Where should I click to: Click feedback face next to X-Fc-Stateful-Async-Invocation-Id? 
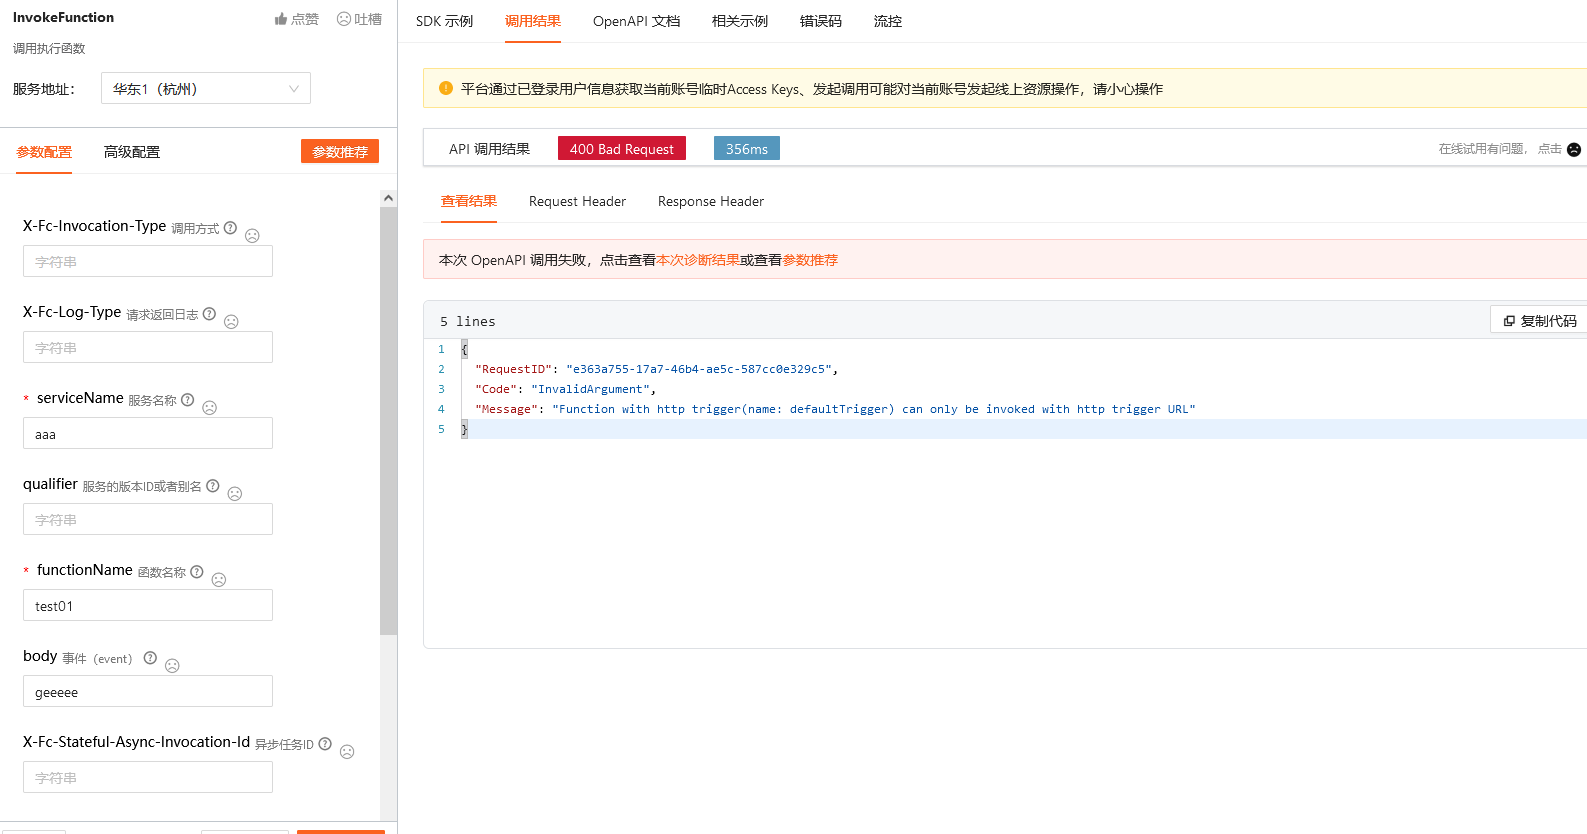coord(347,752)
